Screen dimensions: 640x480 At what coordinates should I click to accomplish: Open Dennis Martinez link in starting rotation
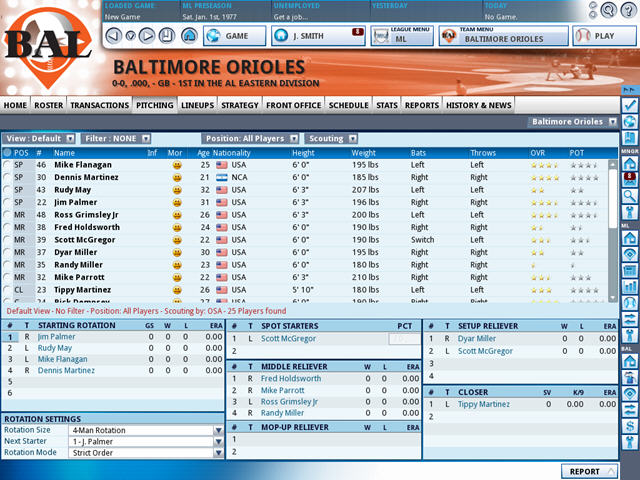click(66, 371)
